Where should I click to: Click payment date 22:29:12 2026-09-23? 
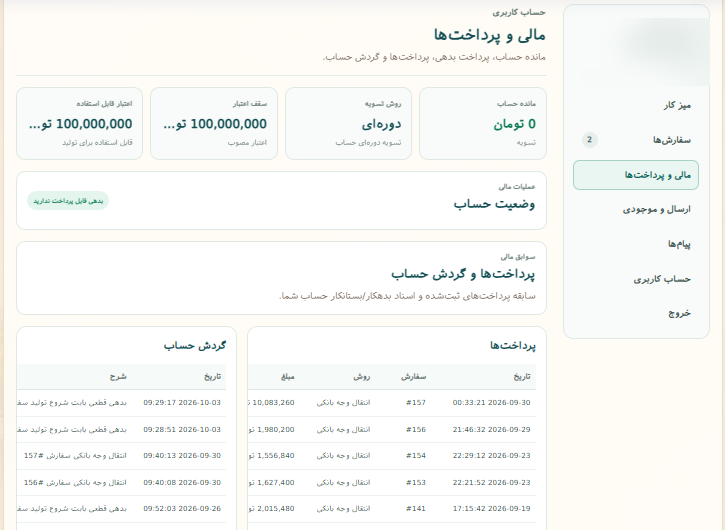[x=492, y=456]
